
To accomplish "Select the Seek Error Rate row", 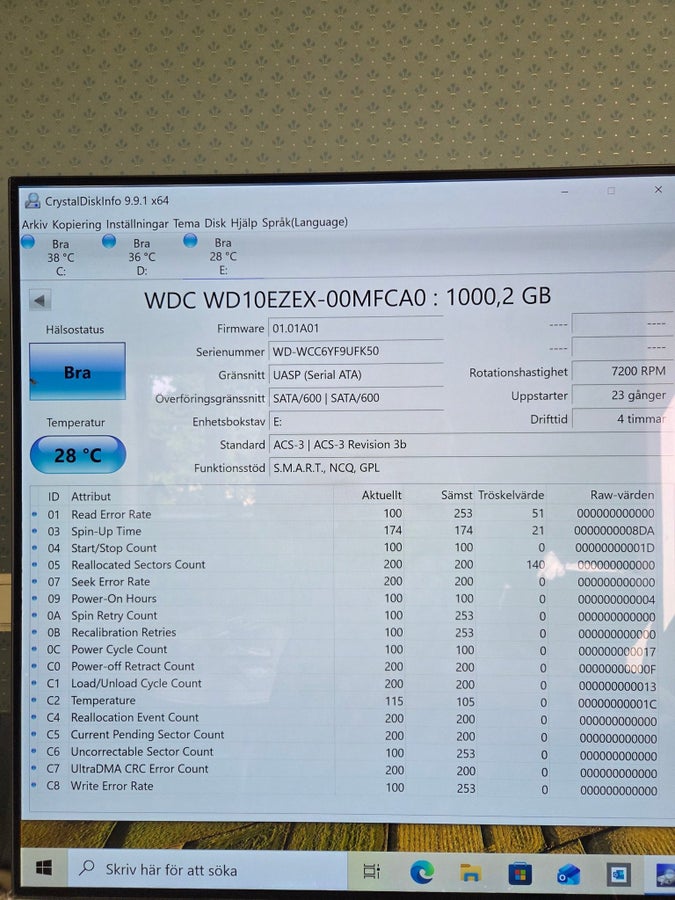I will (343, 582).
